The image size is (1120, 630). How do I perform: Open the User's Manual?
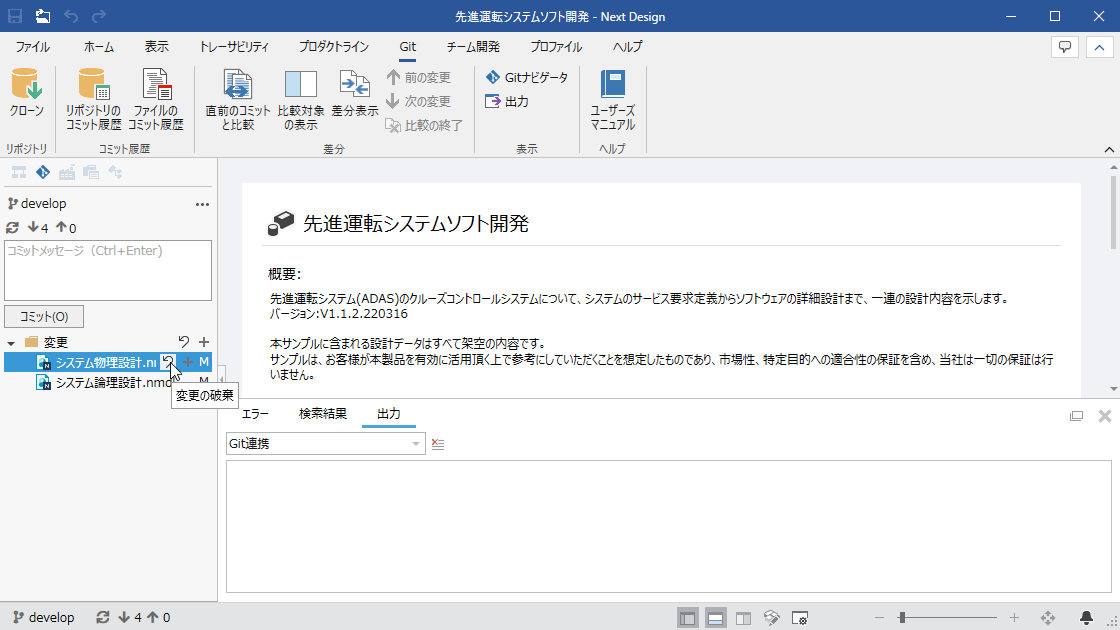tap(612, 100)
